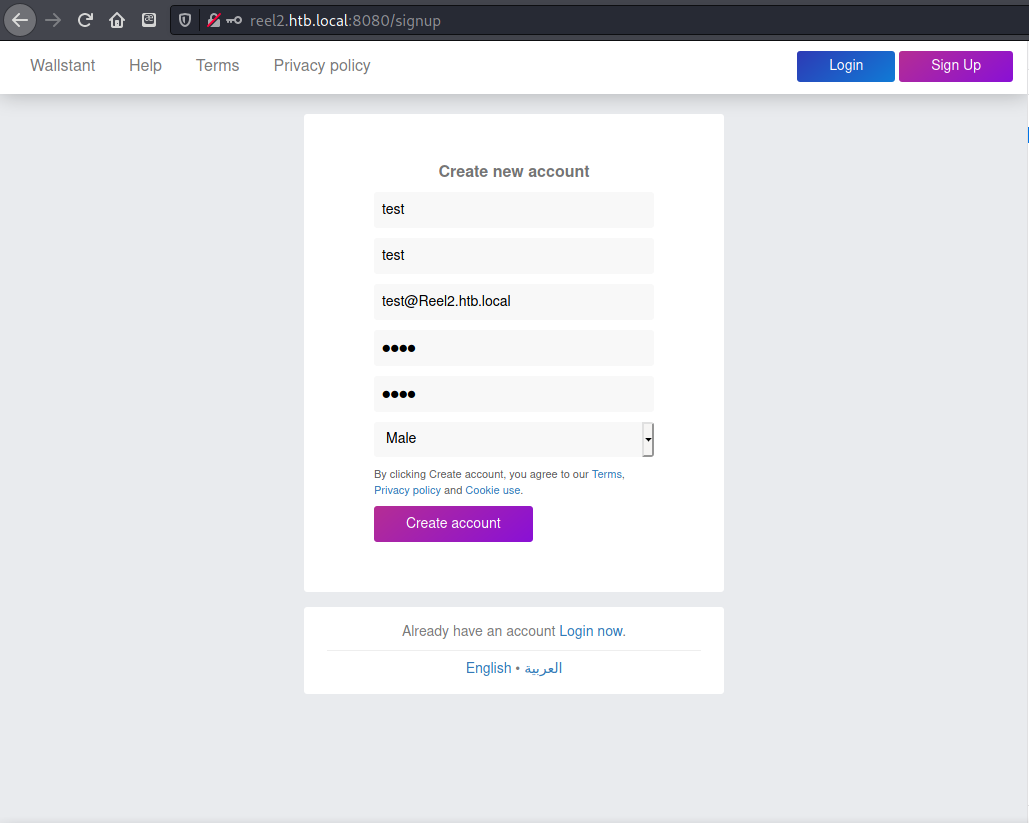Follow the Login now link
Screen dimensions: 1029x823
591,631
